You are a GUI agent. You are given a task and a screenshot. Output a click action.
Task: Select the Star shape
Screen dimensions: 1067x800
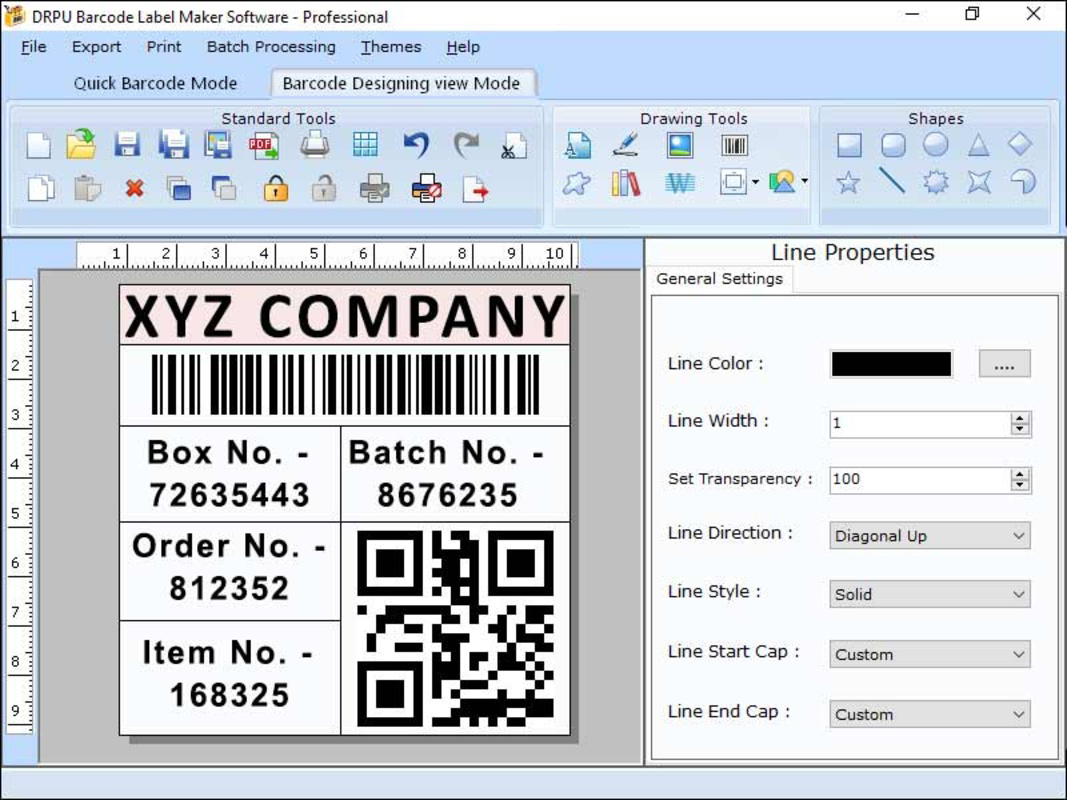coord(848,182)
